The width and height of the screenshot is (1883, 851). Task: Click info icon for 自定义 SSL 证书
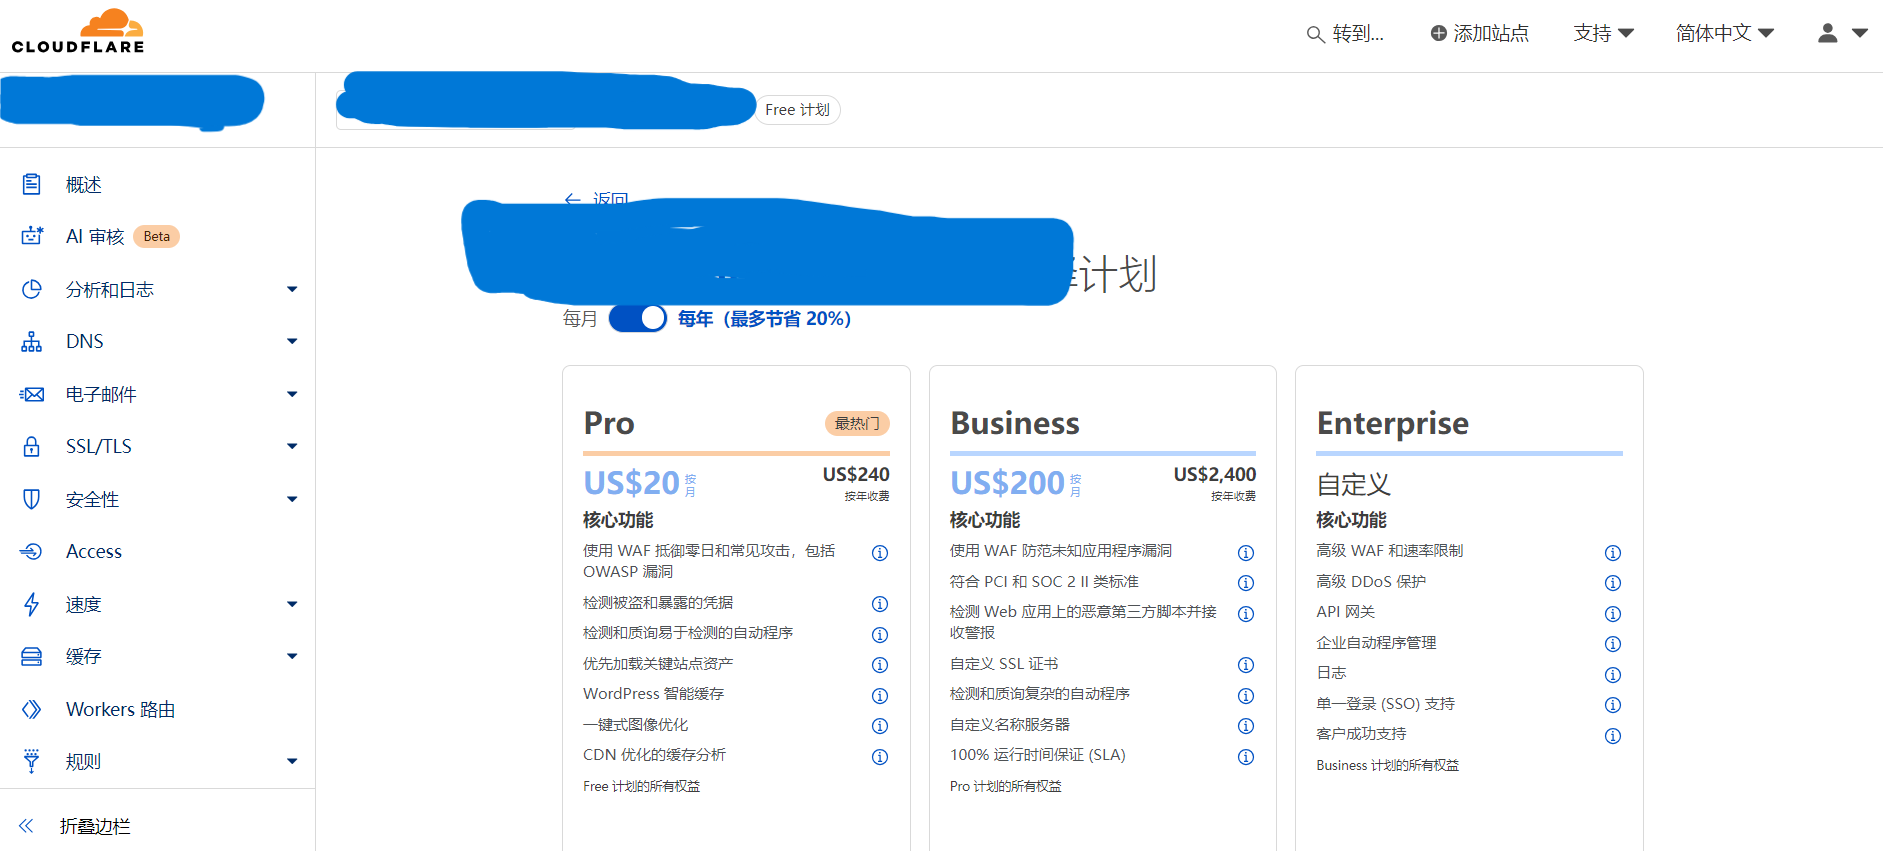[1246, 665]
